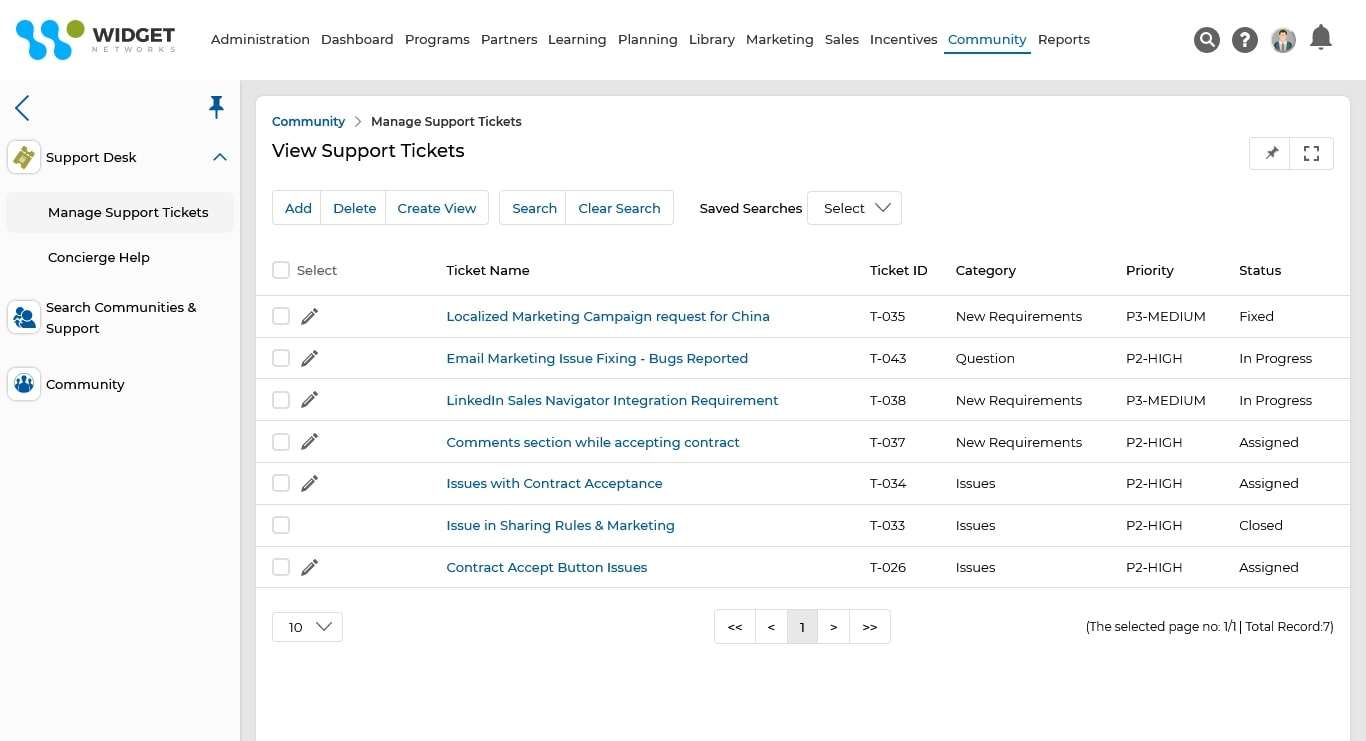Screen dimensions: 1366x741
Task: Click the help question mark icon
Action: pos(1245,40)
